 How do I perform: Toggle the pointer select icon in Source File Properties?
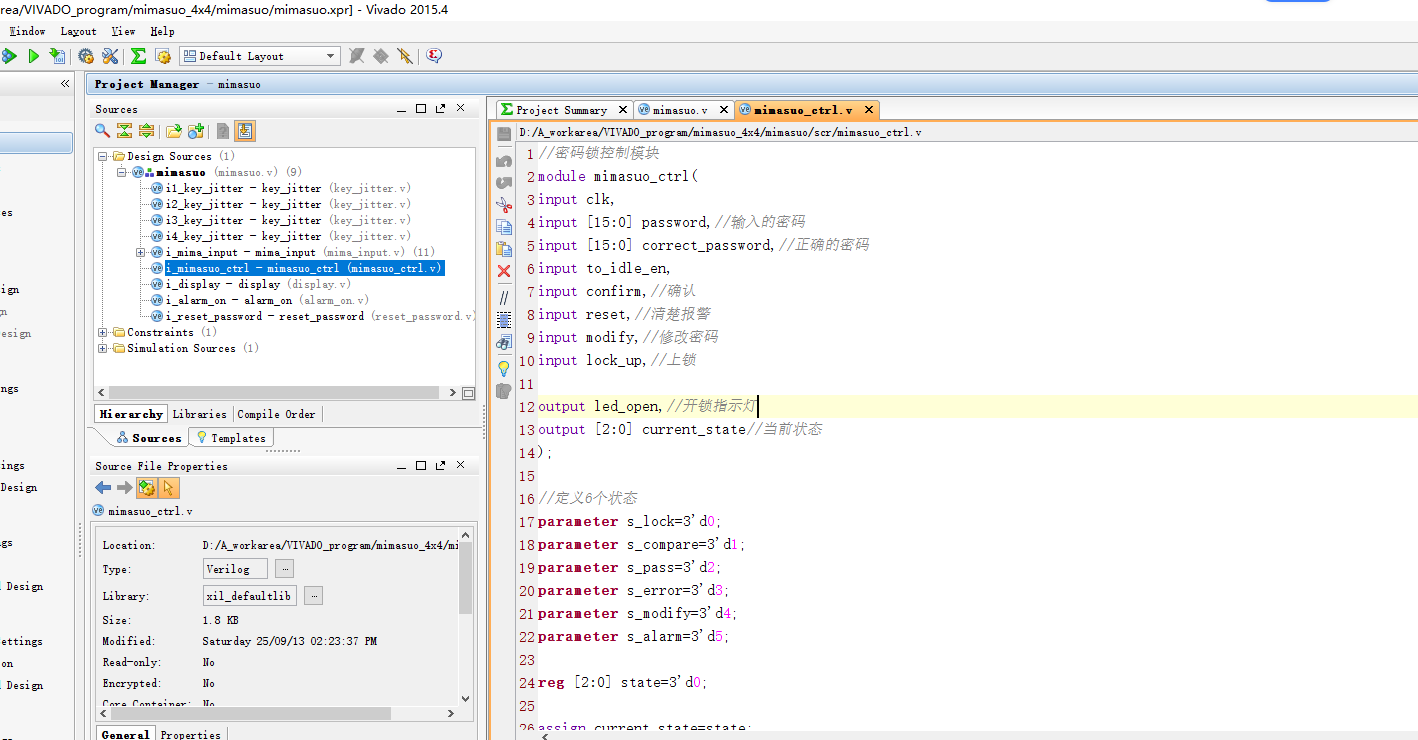tap(169, 488)
